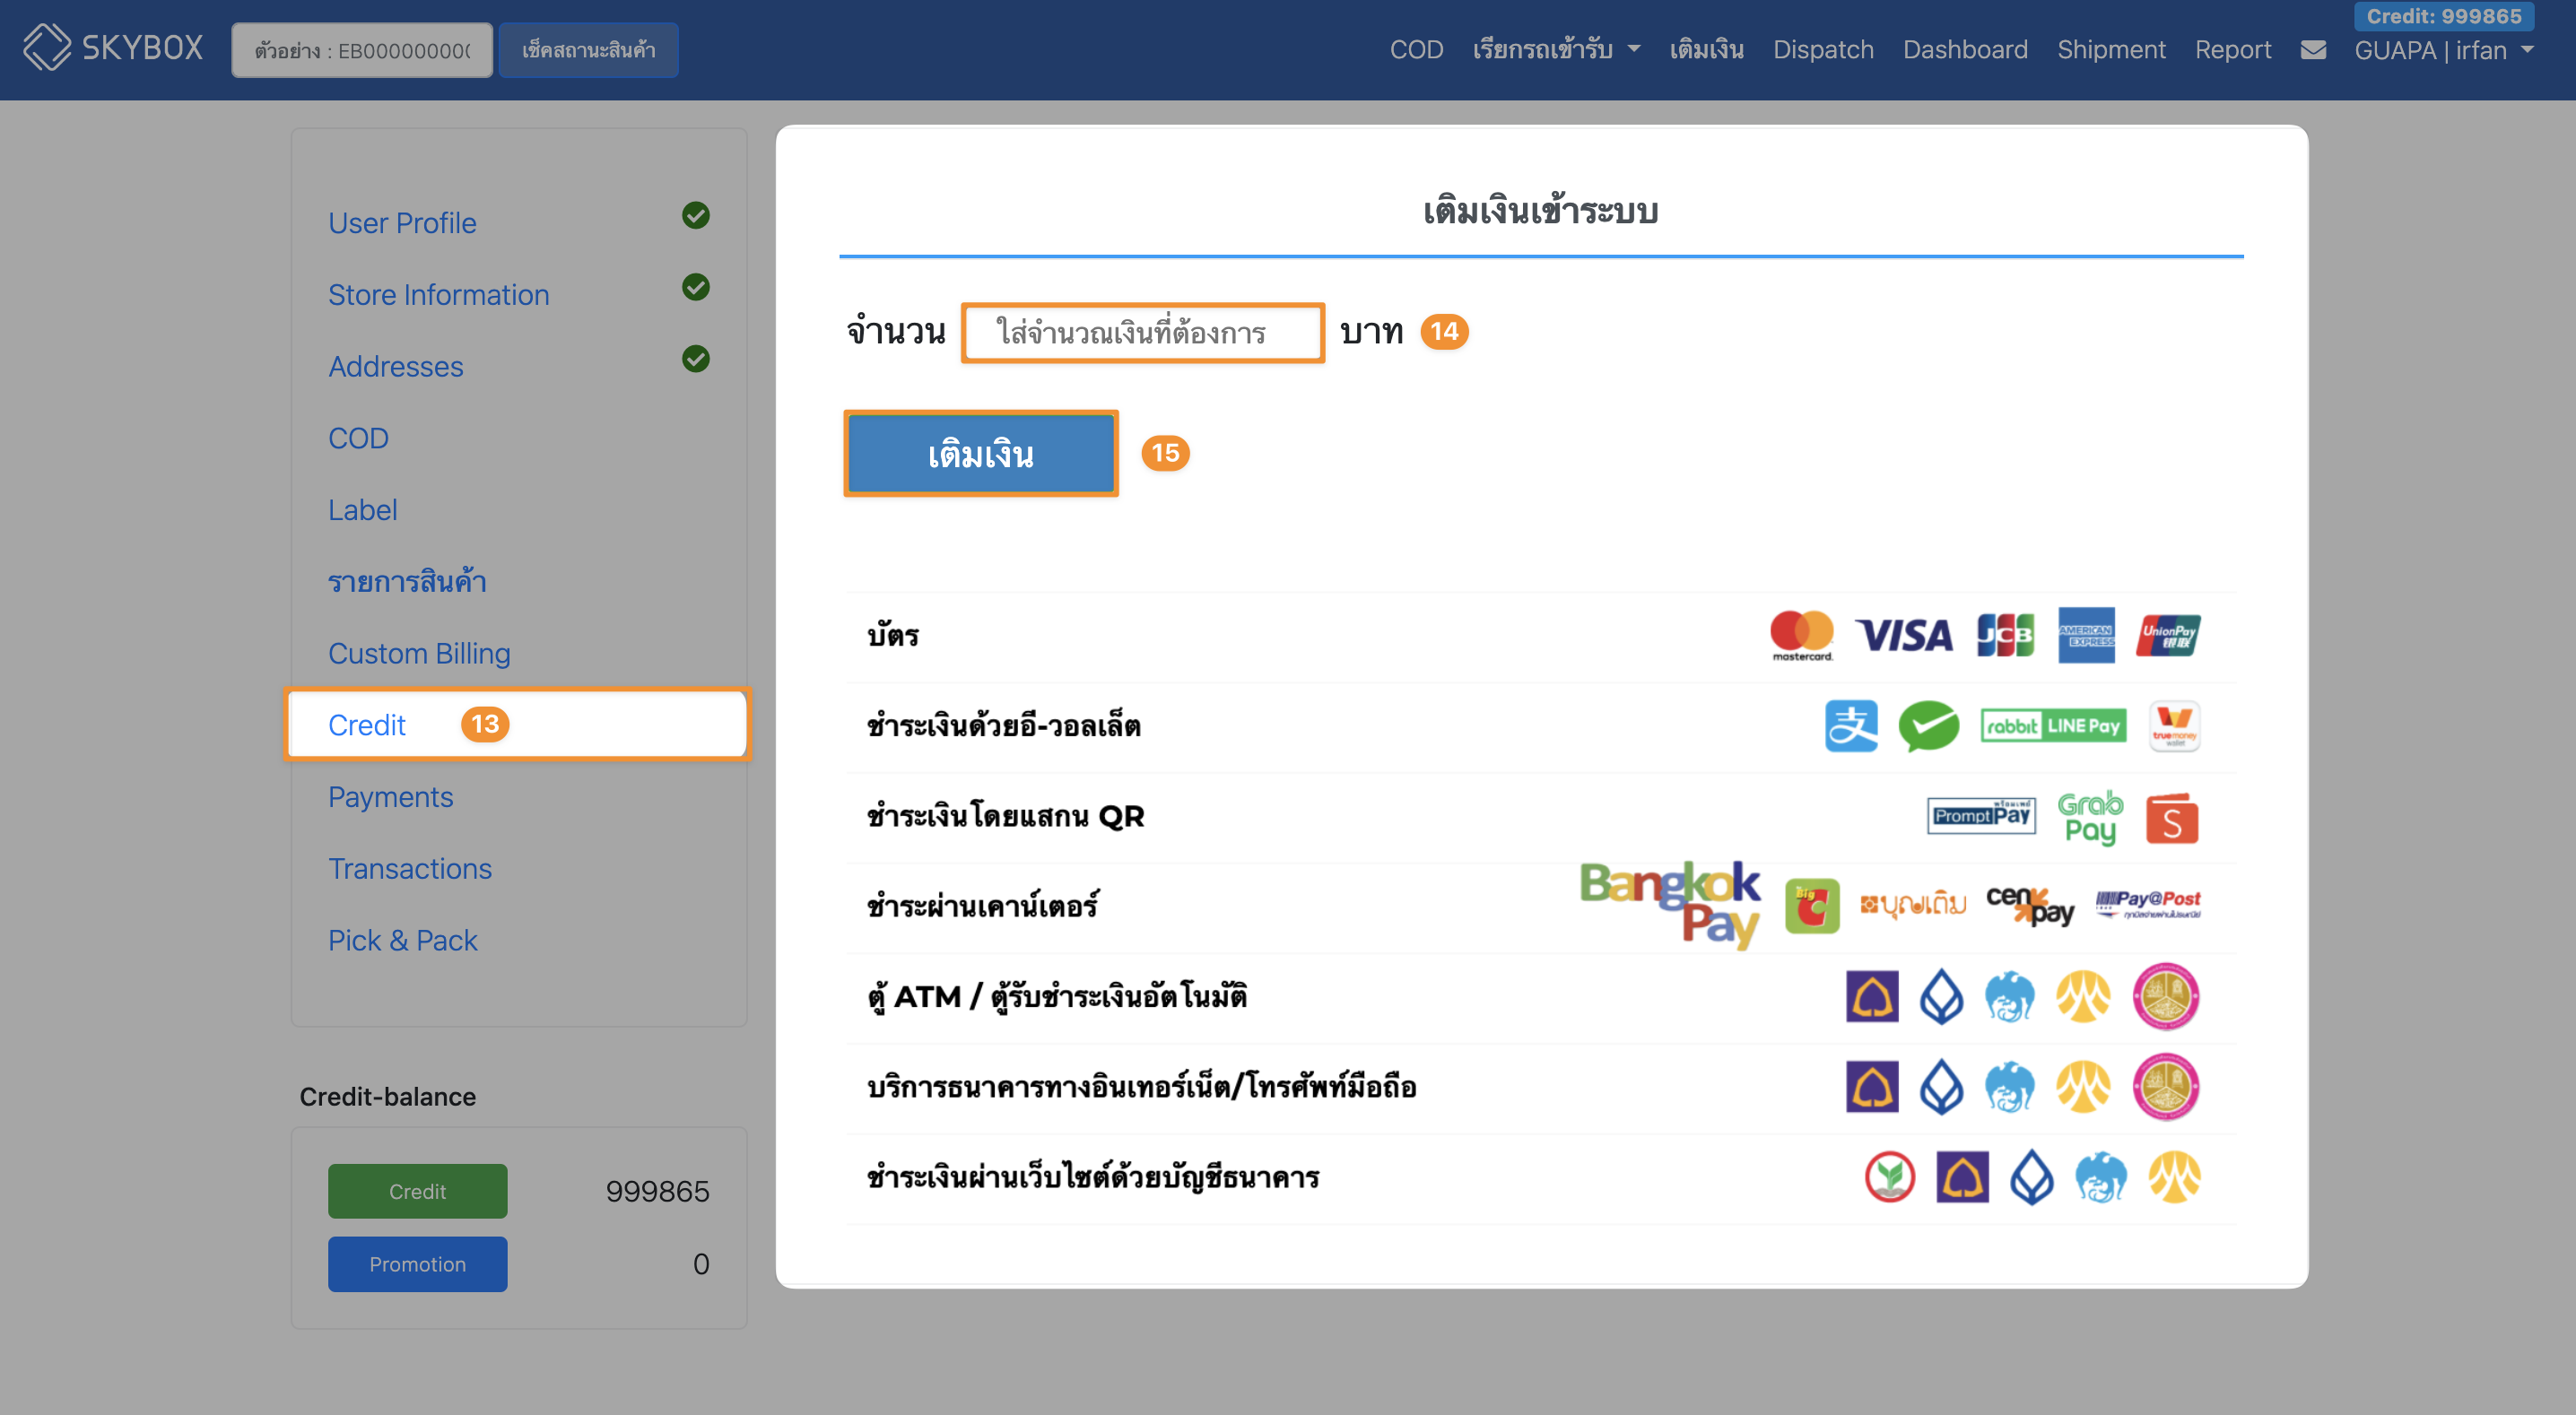Click the Alipay e-wallet icon
The image size is (2576, 1415).
pyautogui.click(x=1851, y=725)
